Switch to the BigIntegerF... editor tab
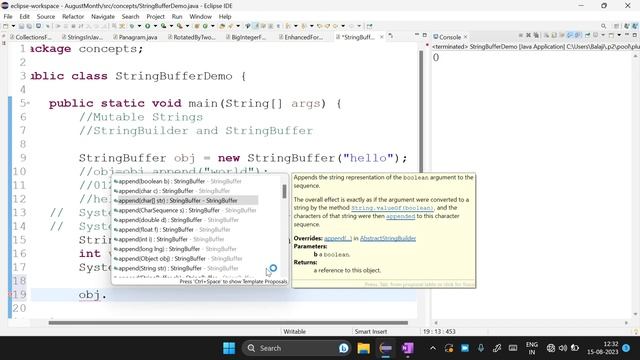The image size is (640, 360). pyautogui.click(x=247, y=37)
